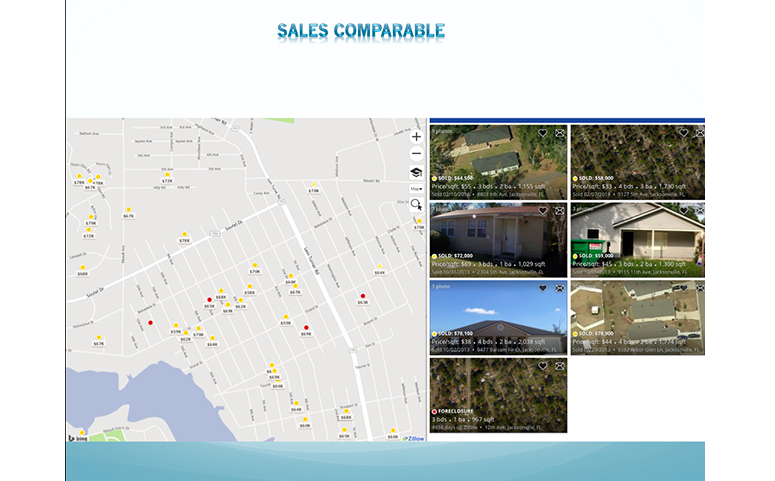Open the Zillow logo link on map
This screenshot has width=775, height=481.
click(414, 437)
